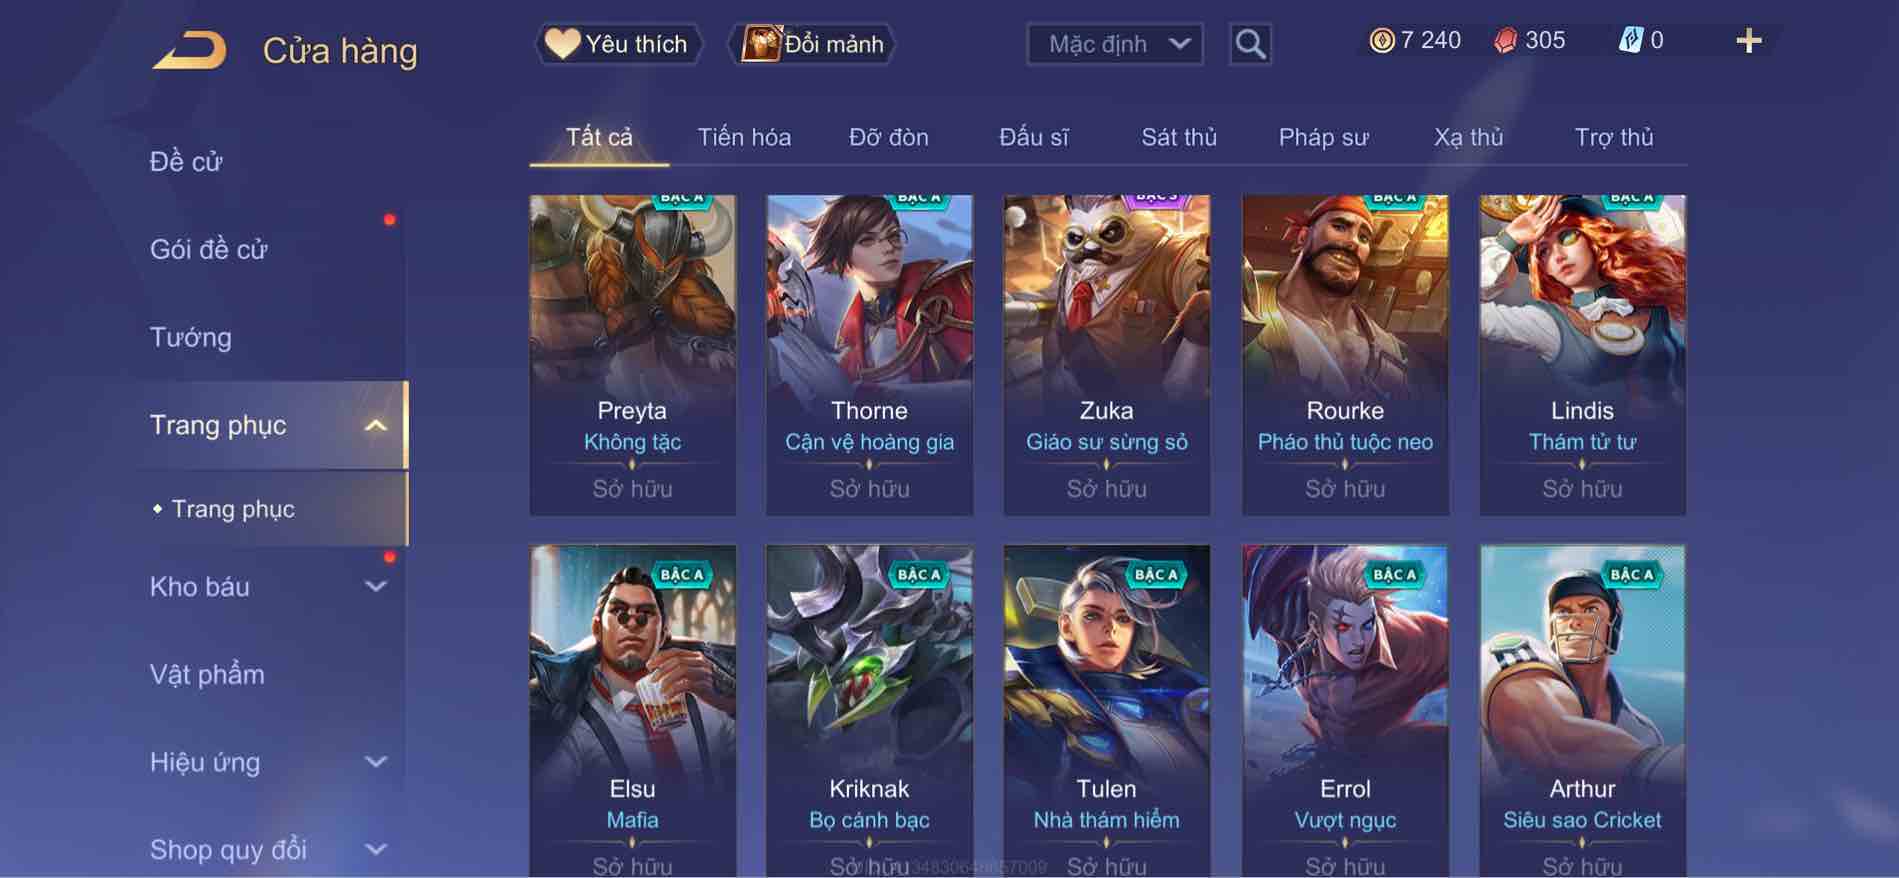This screenshot has width=1899, height=878.
Task: Click the back arrow icon
Action: pyautogui.click(x=189, y=50)
